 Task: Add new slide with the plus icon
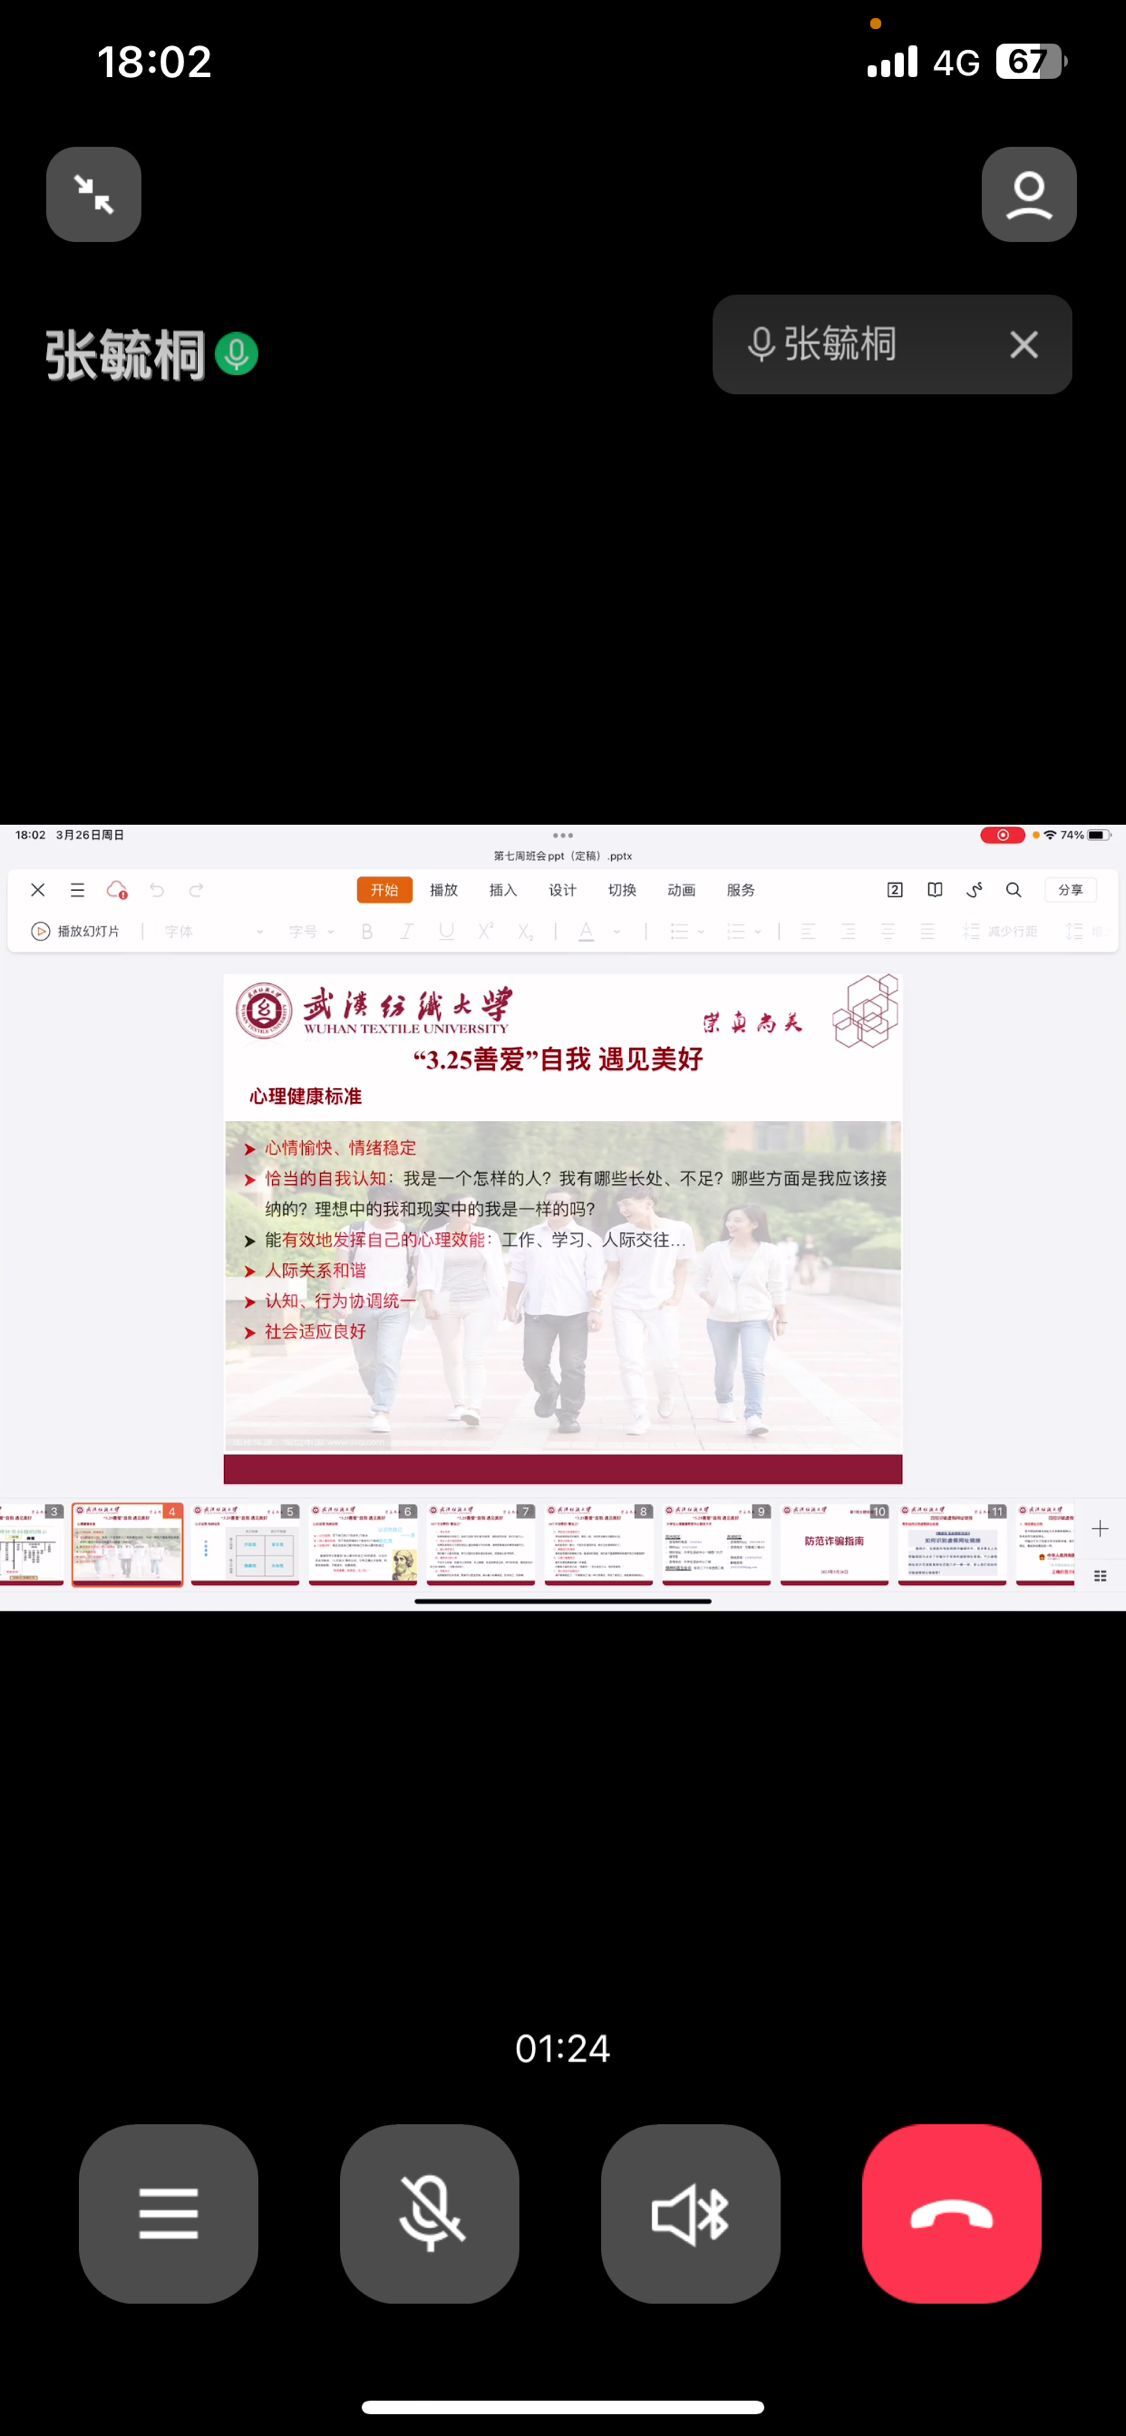point(1100,1528)
